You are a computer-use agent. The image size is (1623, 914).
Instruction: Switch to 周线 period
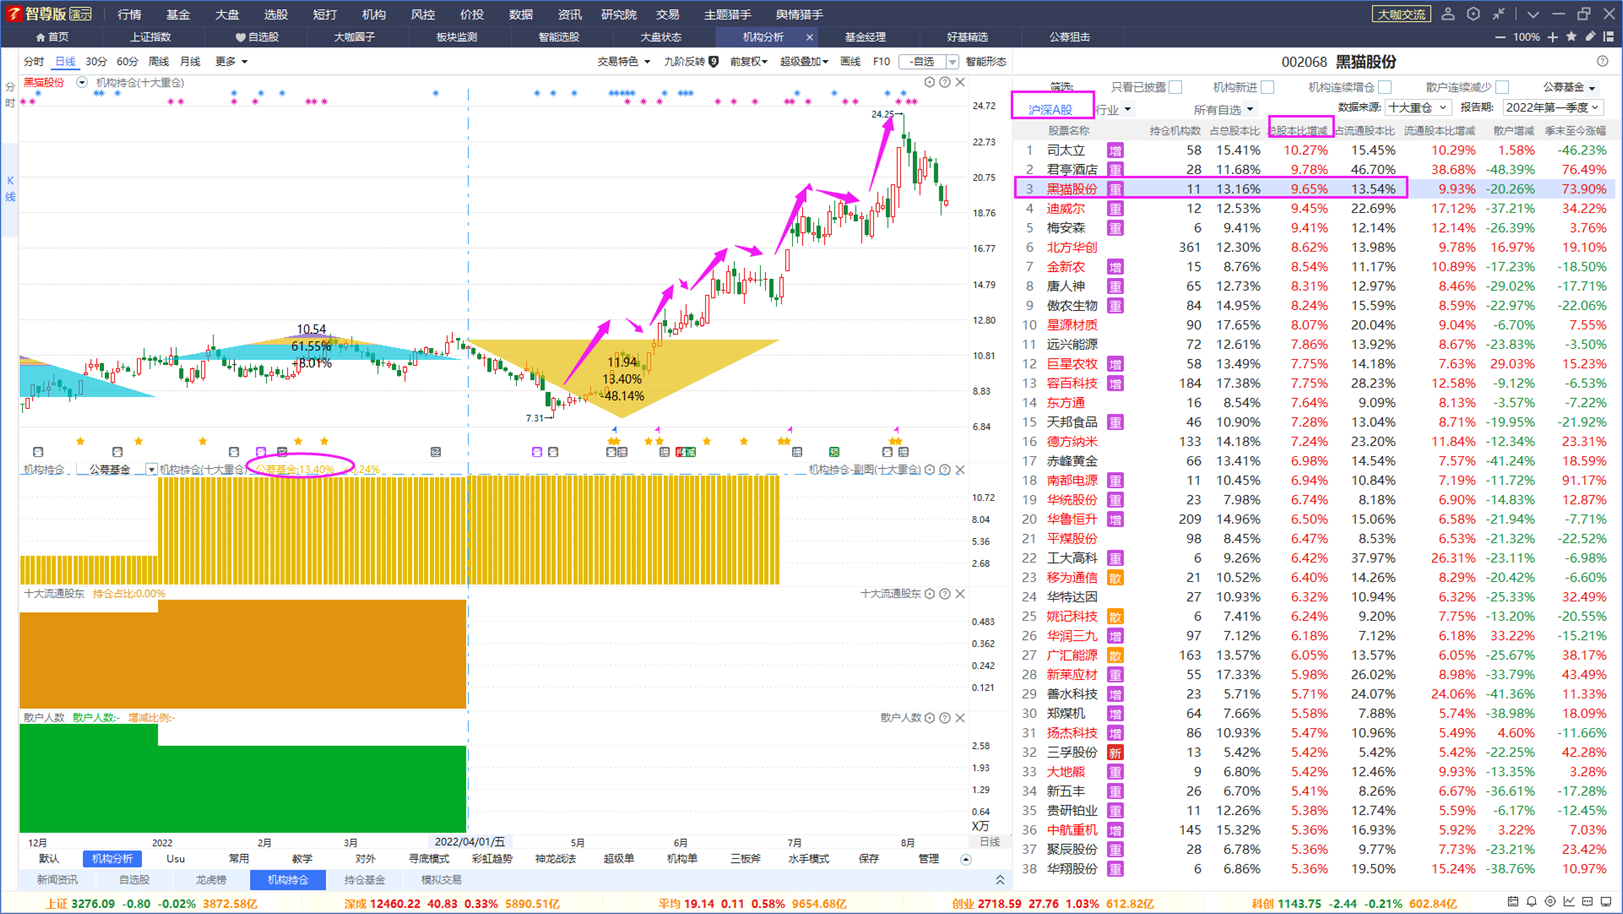[159, 62]
